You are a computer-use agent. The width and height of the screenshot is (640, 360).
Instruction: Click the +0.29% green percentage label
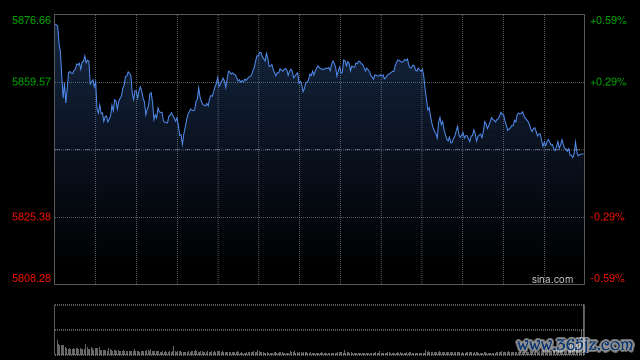pos(608,82)
